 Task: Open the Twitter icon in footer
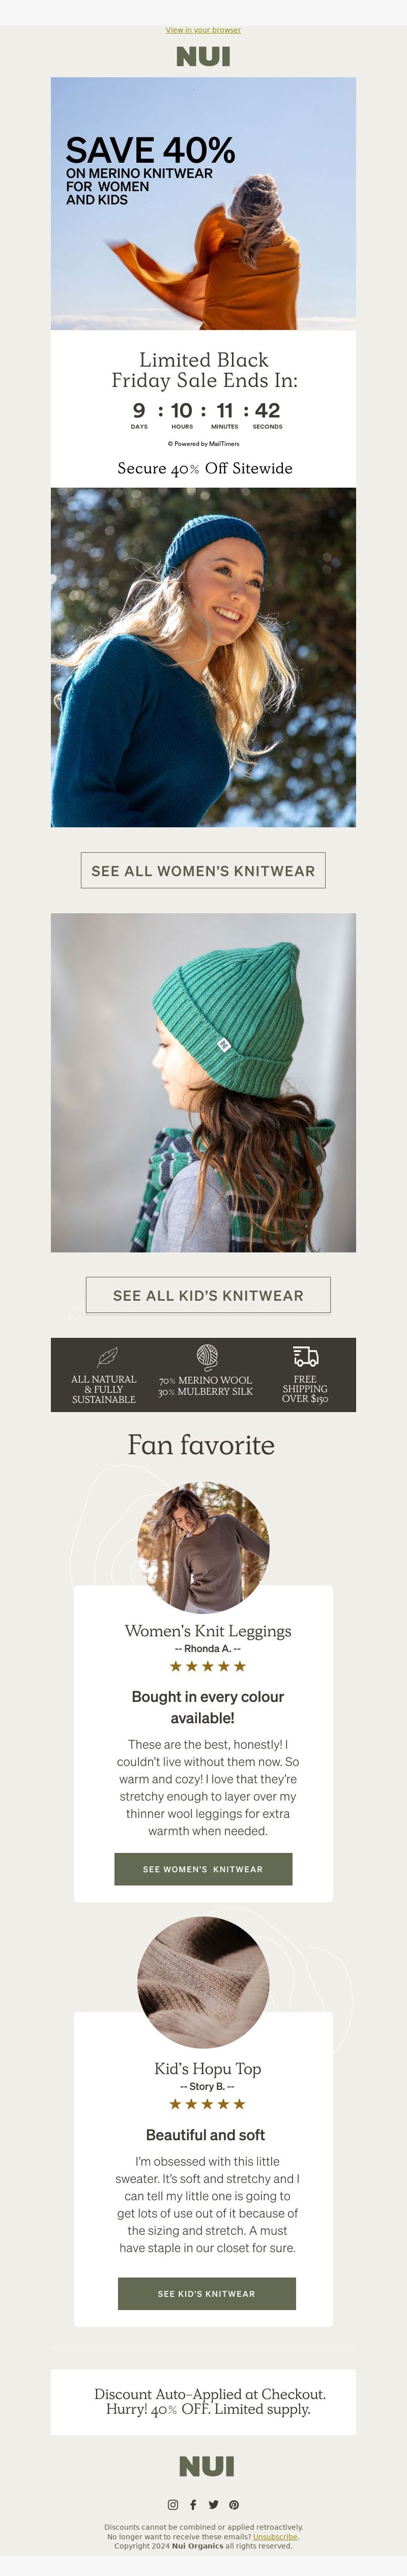point(213,2504)
